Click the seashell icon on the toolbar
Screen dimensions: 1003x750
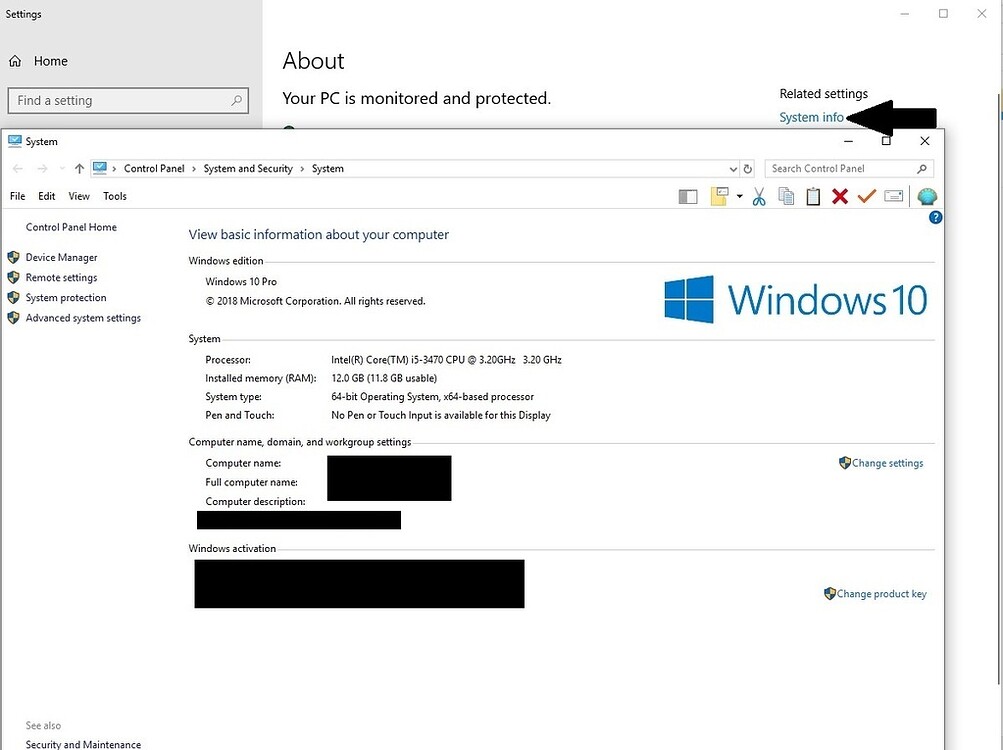click(x=927, y=196)
